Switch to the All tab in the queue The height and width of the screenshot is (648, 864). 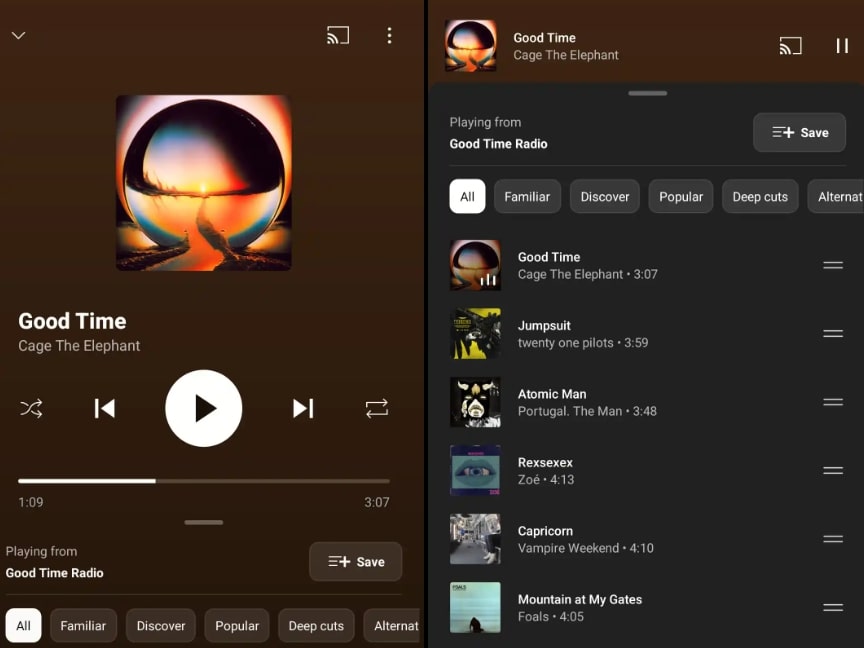click(467, 196)
